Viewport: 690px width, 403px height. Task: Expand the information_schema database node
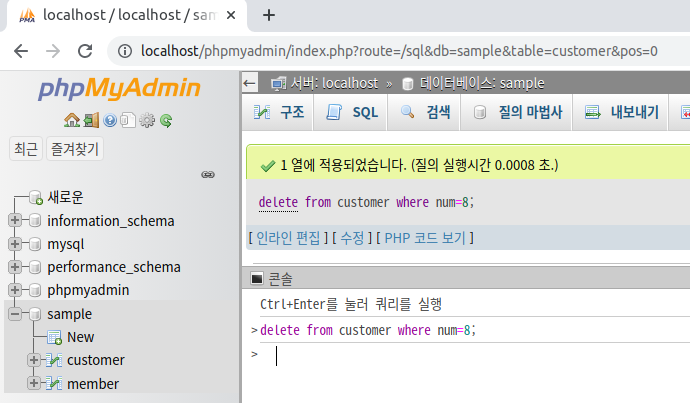[15, 220]
